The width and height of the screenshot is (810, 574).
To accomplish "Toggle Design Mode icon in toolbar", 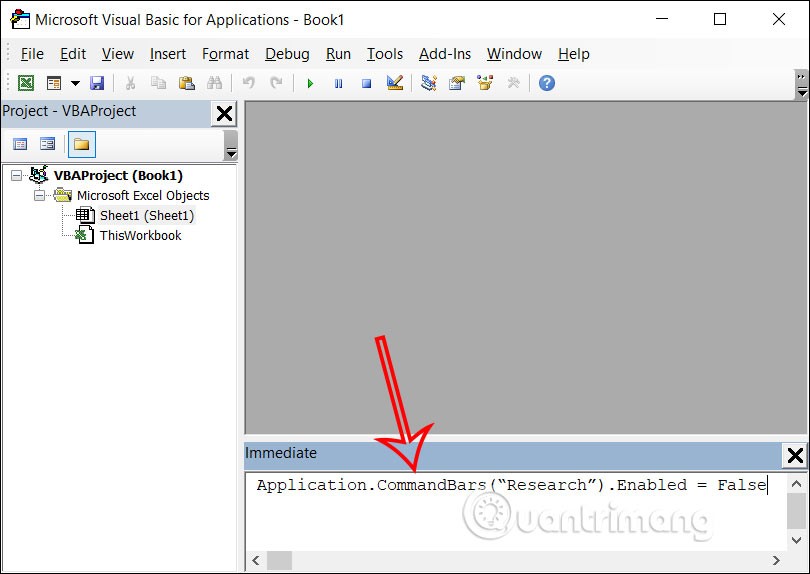I will point(394,83).
